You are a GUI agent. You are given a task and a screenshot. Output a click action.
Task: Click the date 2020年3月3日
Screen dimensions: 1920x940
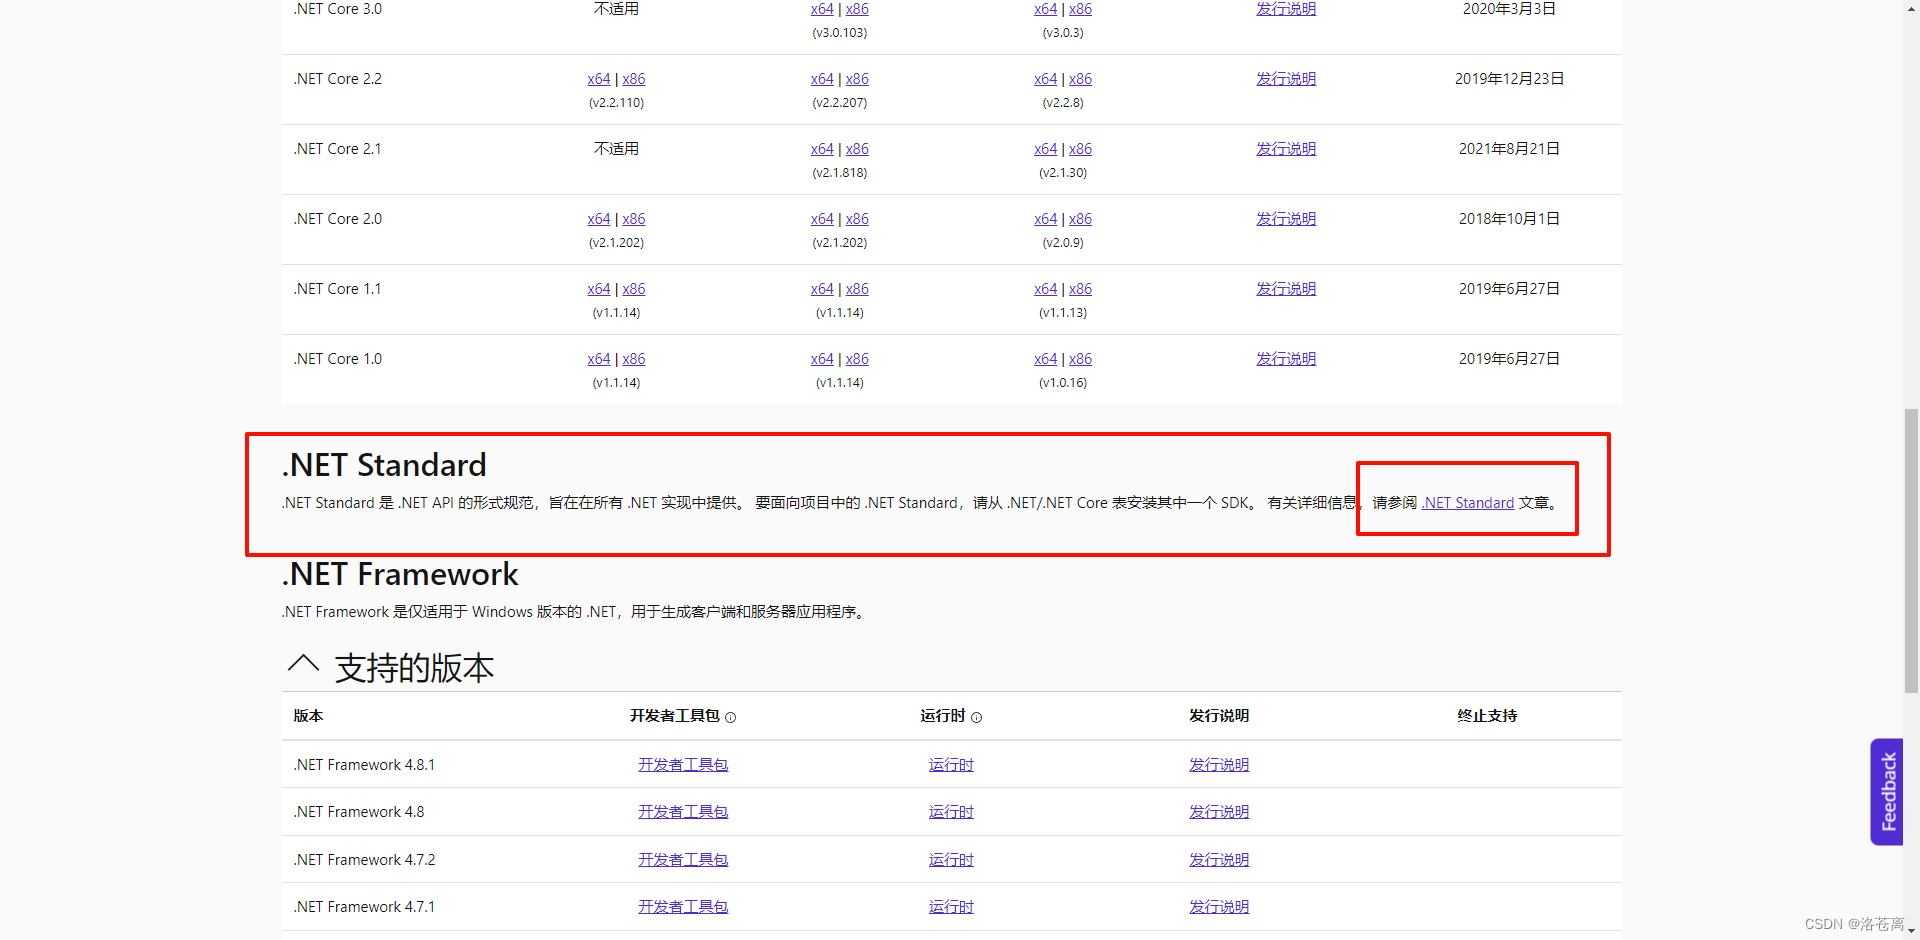pyautogui.click(x=1509, y=9)
